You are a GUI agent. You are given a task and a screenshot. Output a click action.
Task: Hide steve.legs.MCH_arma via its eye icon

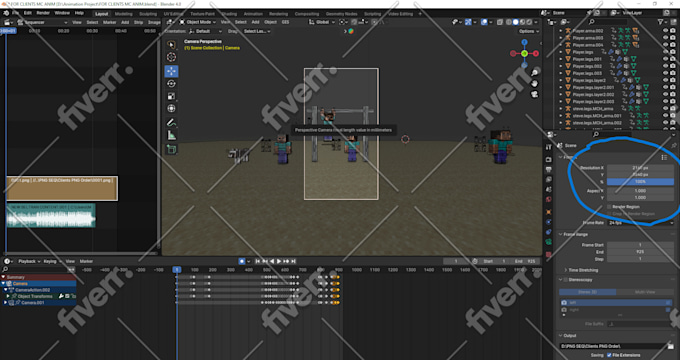pos(665,108)
